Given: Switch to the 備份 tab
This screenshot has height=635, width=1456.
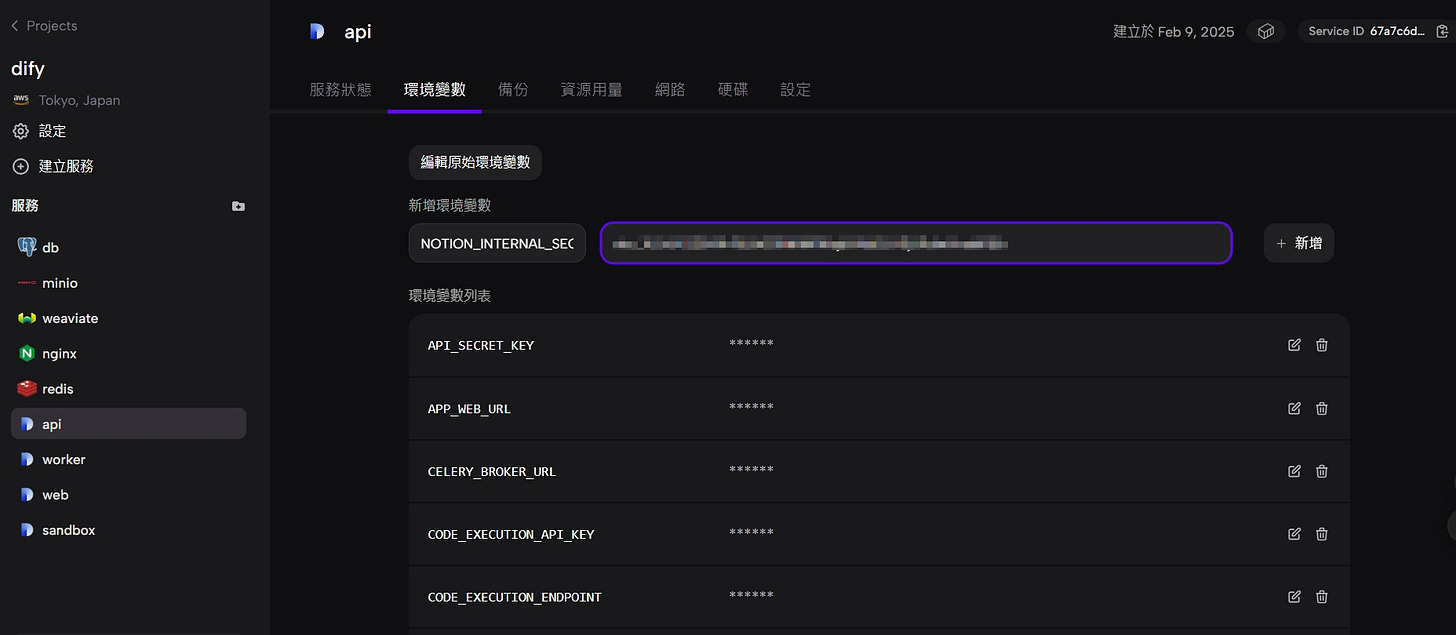Looking at the screenshot, I should coord(513,89).
